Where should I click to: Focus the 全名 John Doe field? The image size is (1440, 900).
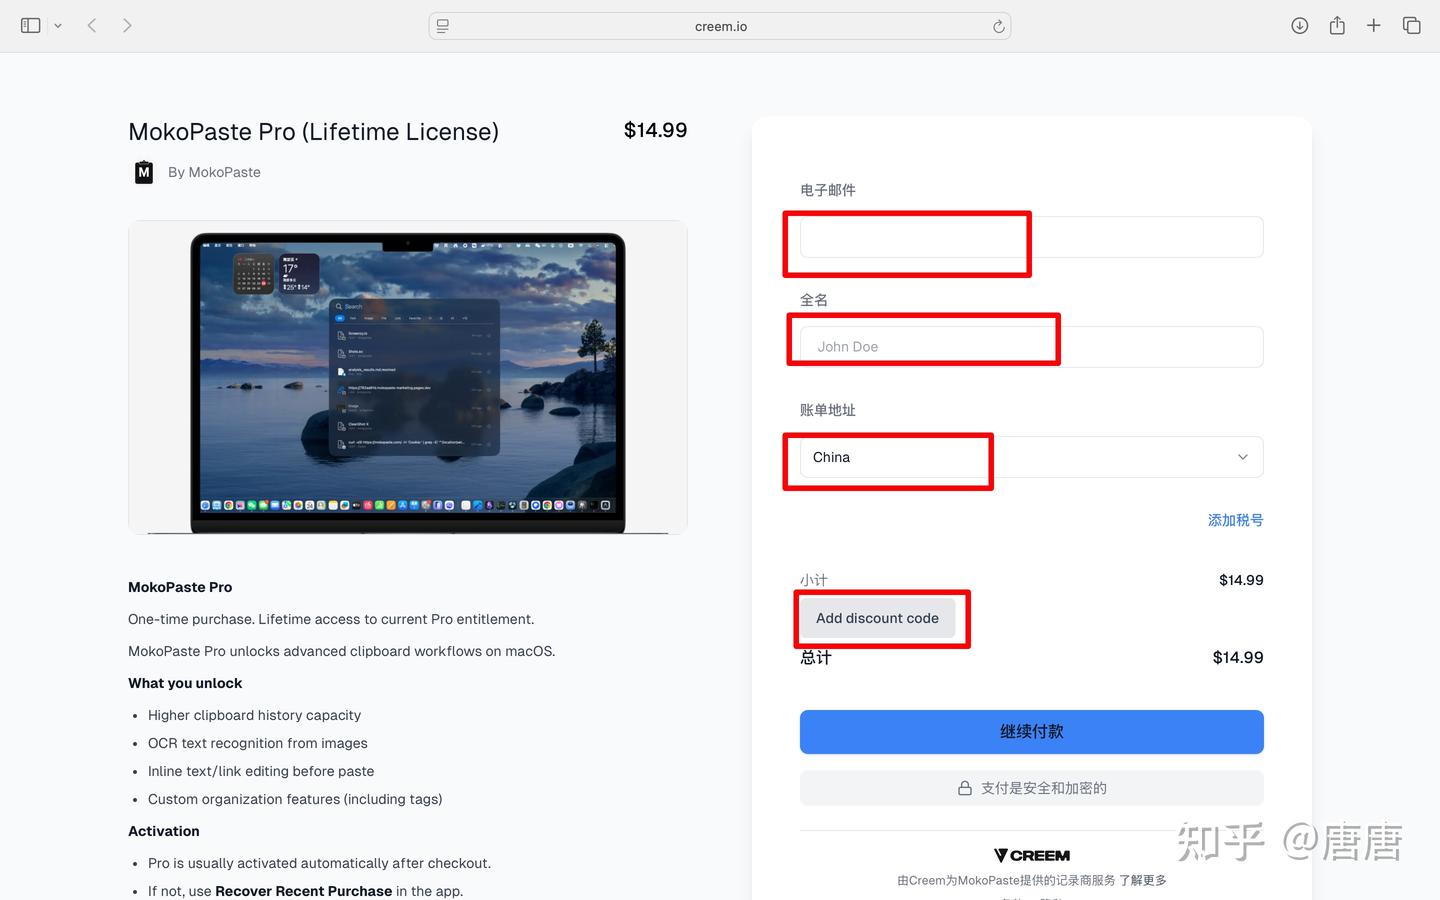[x=1032, y=347]
